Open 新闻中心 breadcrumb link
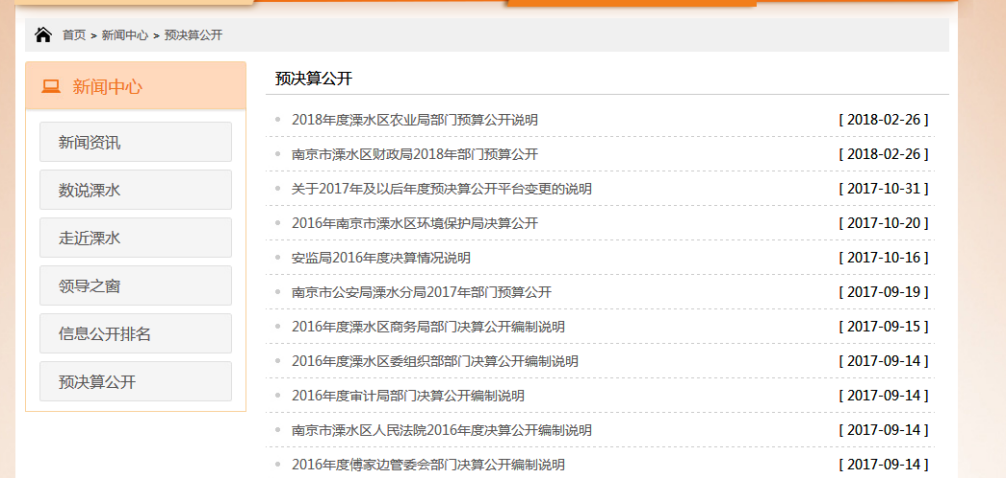1006x479 pixels. [125, 35]
